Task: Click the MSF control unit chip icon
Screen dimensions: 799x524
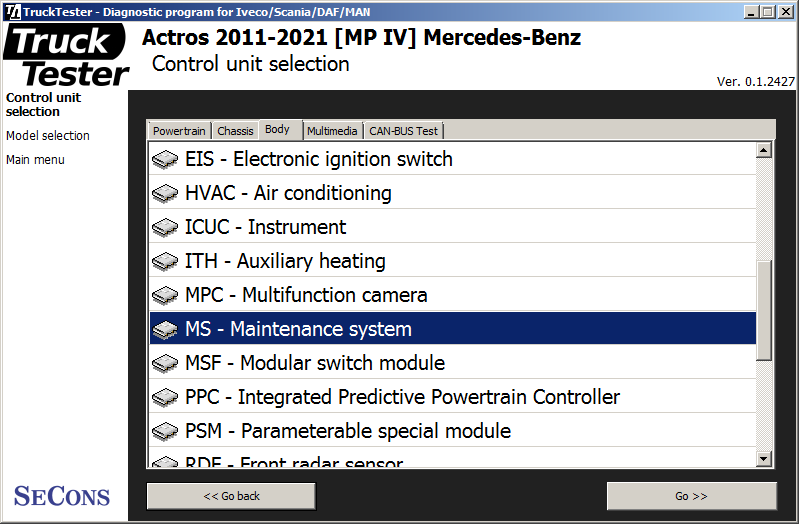Action: click(165, 363)
